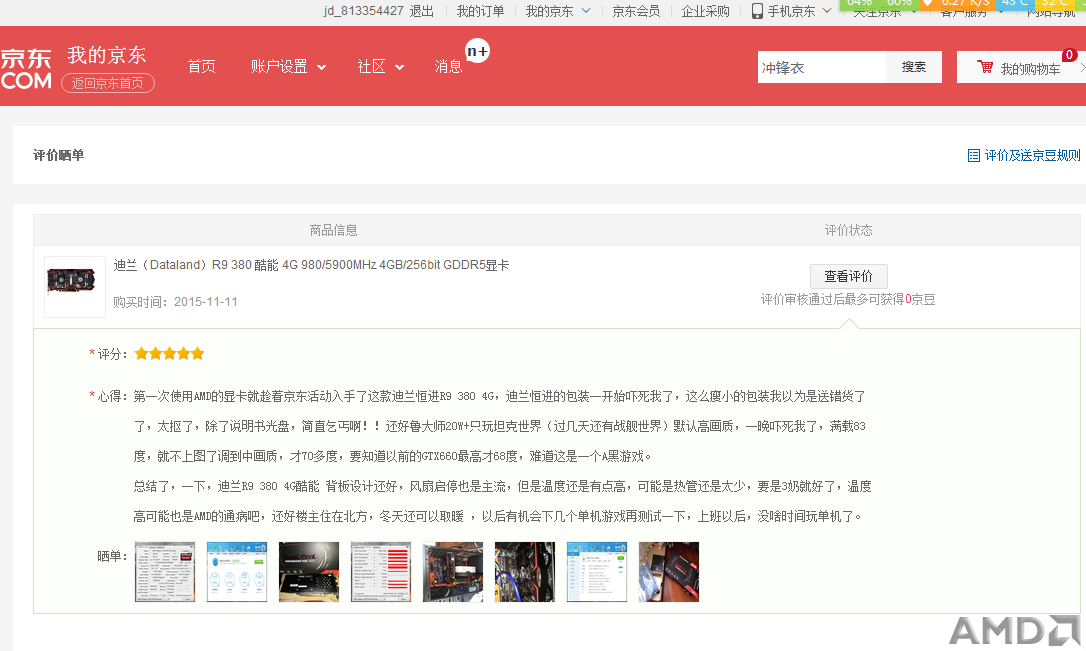
Task: Click the five-star rating
Action: pos(169,354)
